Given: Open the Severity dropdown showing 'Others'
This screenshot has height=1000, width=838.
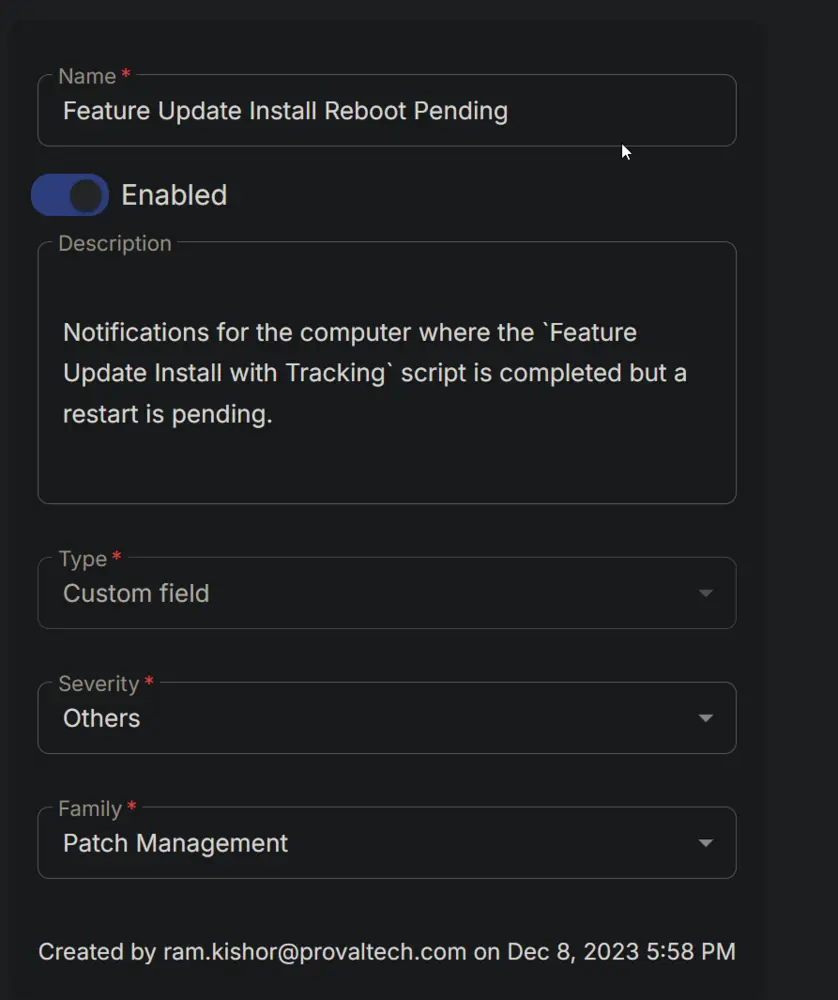Looking at the screenshot, I should (387, 718).
